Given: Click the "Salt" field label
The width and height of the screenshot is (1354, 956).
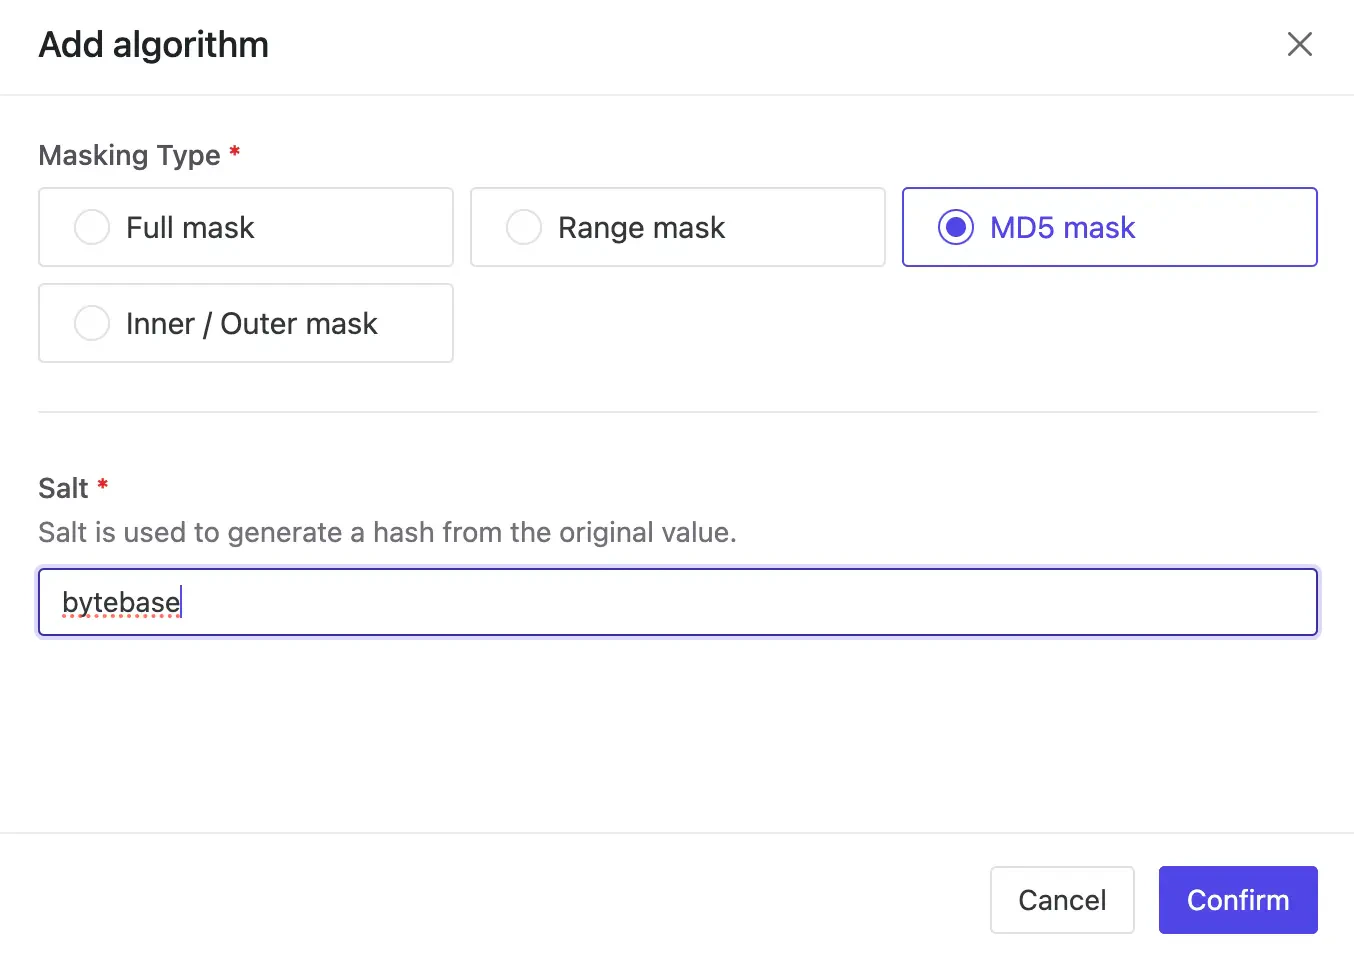Looking at the screenshot, I should (x=63, y=488).
